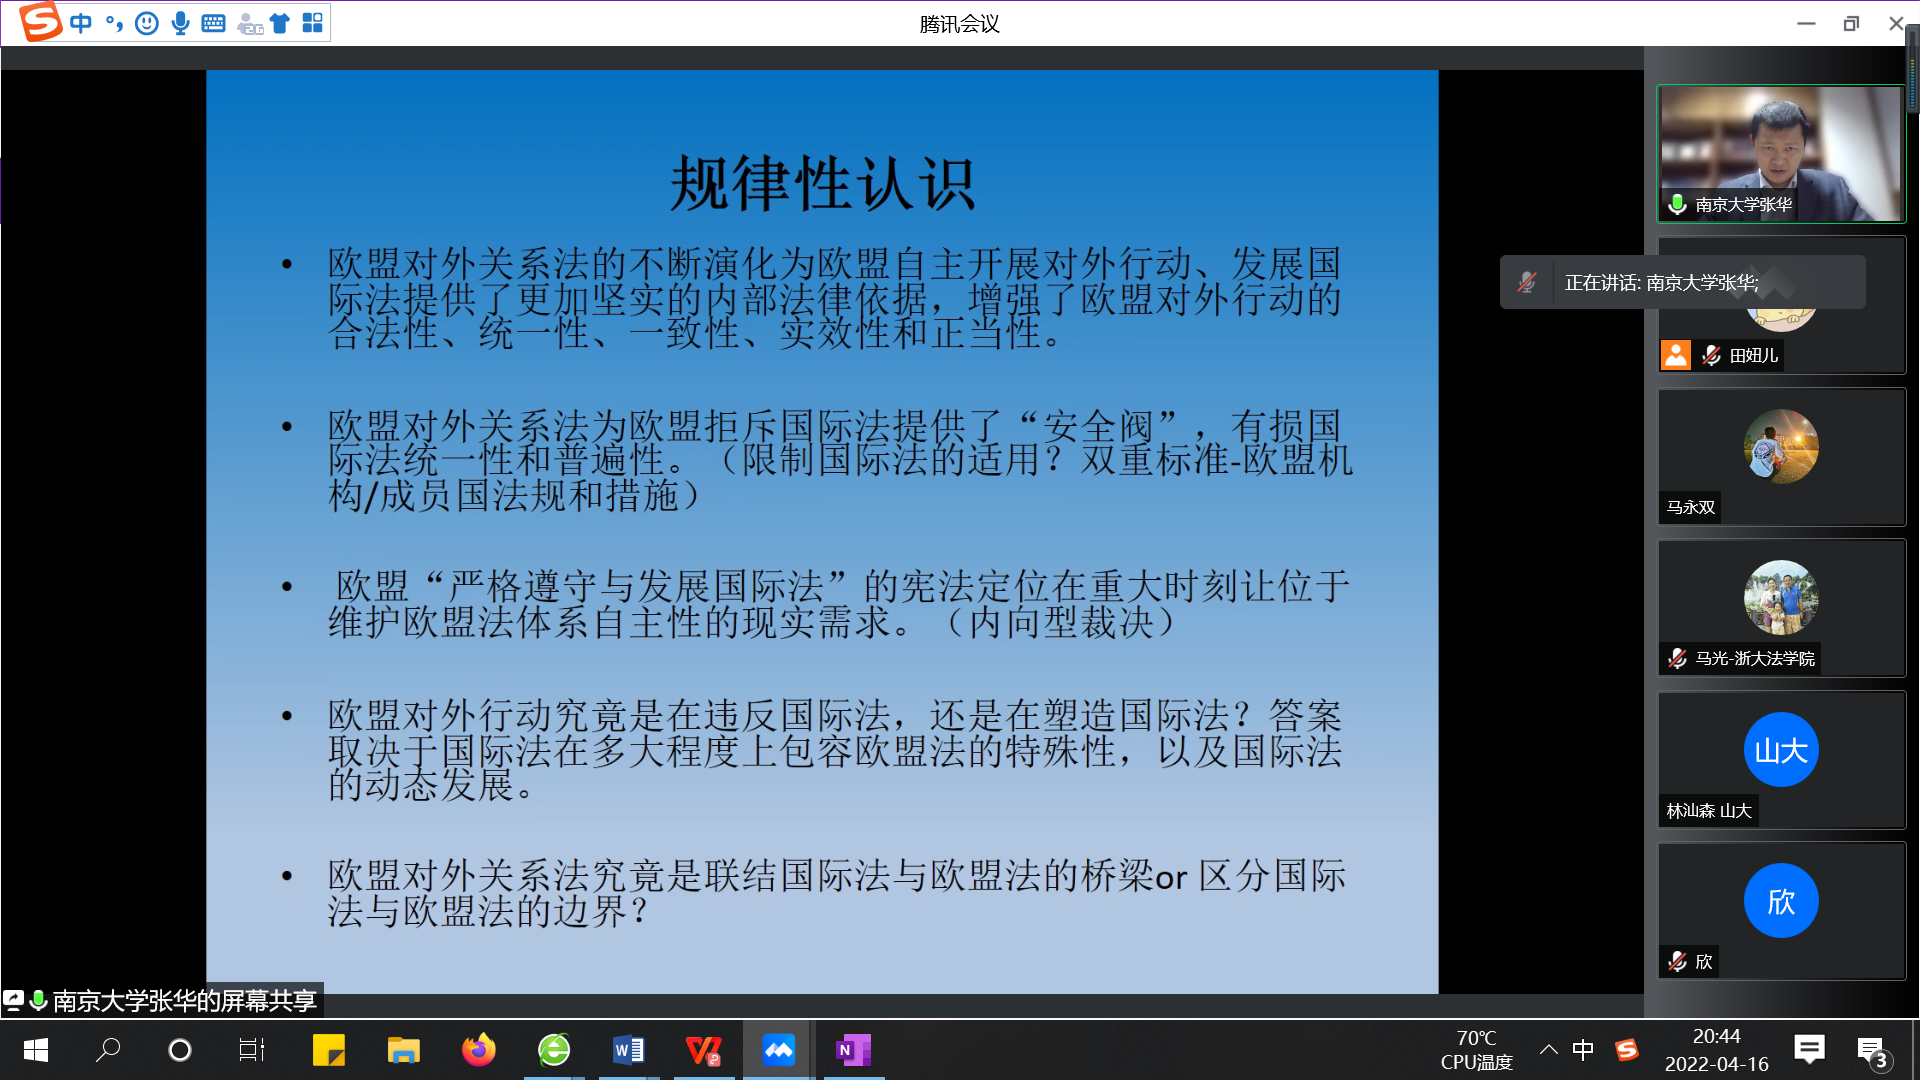Click 正在讲话: 南京大学张华 banner text
This screenshot has height=1080, width=1920.
[x=1661, y=283]
